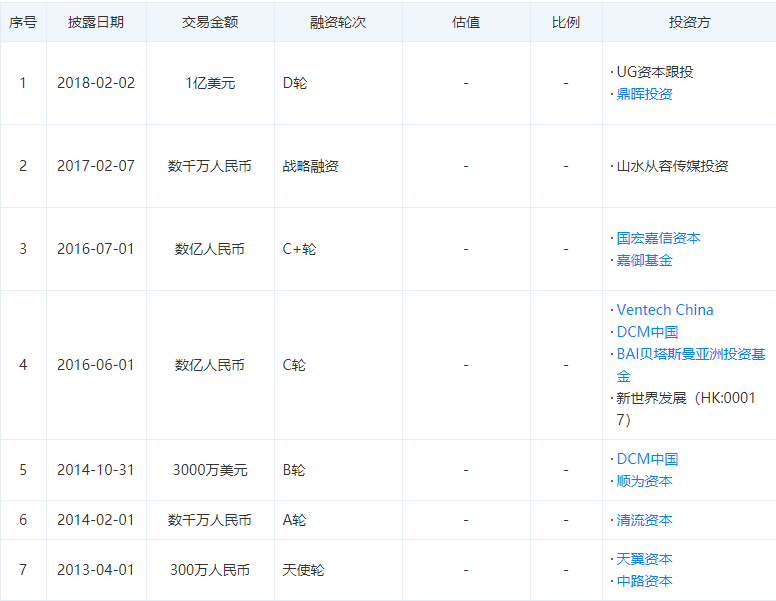Click the 山水从容传媒投资 investor text
776x601 pixels.
tap(672, 166)
